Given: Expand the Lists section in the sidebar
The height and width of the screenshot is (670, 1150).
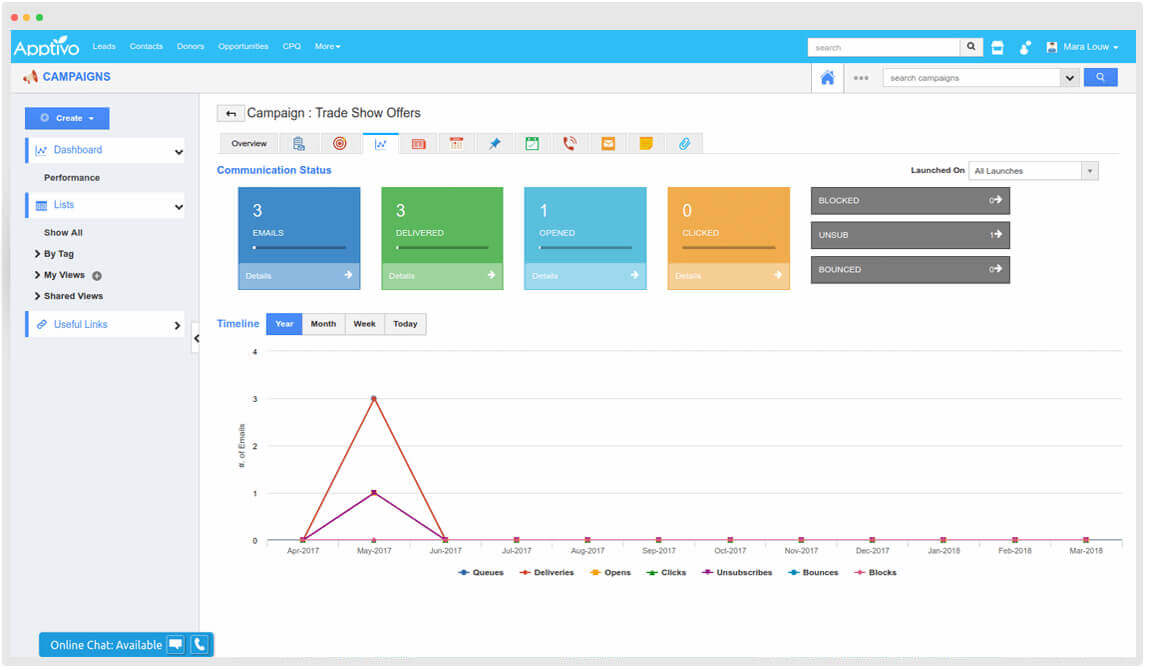Looking at the screenshot, I should pyautogui.click(x=105, y=205).
